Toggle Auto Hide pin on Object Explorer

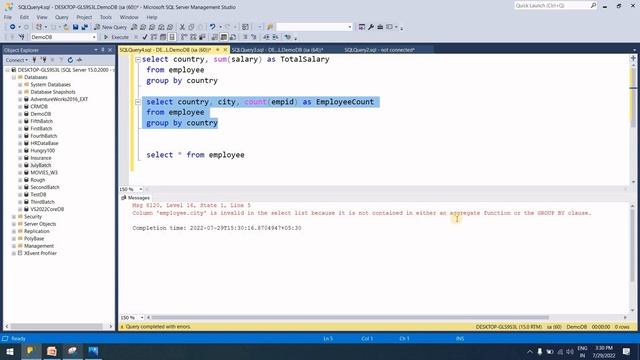(103, 50)
